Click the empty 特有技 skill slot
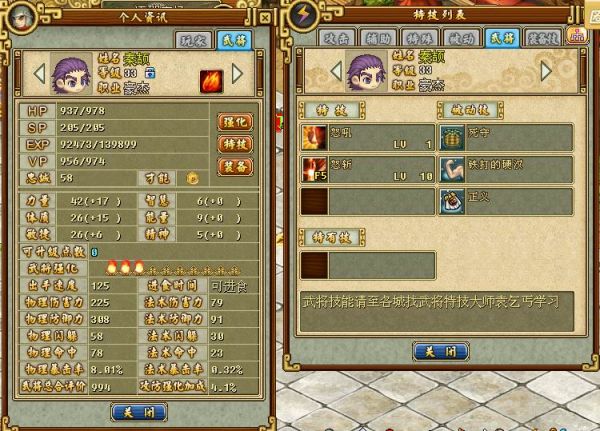 click(368, 265)
